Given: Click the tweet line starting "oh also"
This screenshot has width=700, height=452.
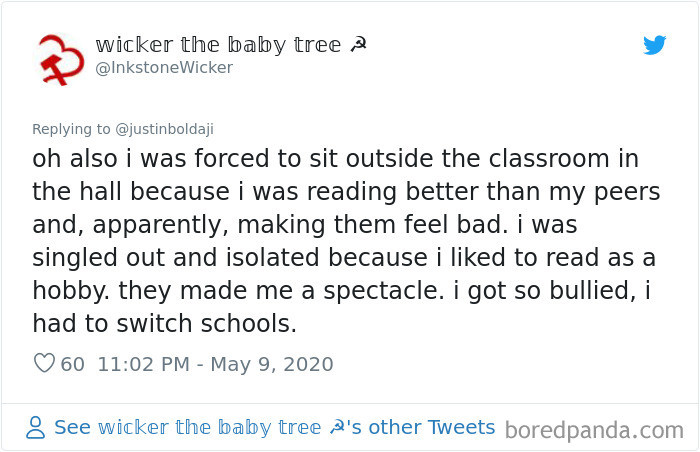Looking at the screenshot, I should [x=335, y=159].
